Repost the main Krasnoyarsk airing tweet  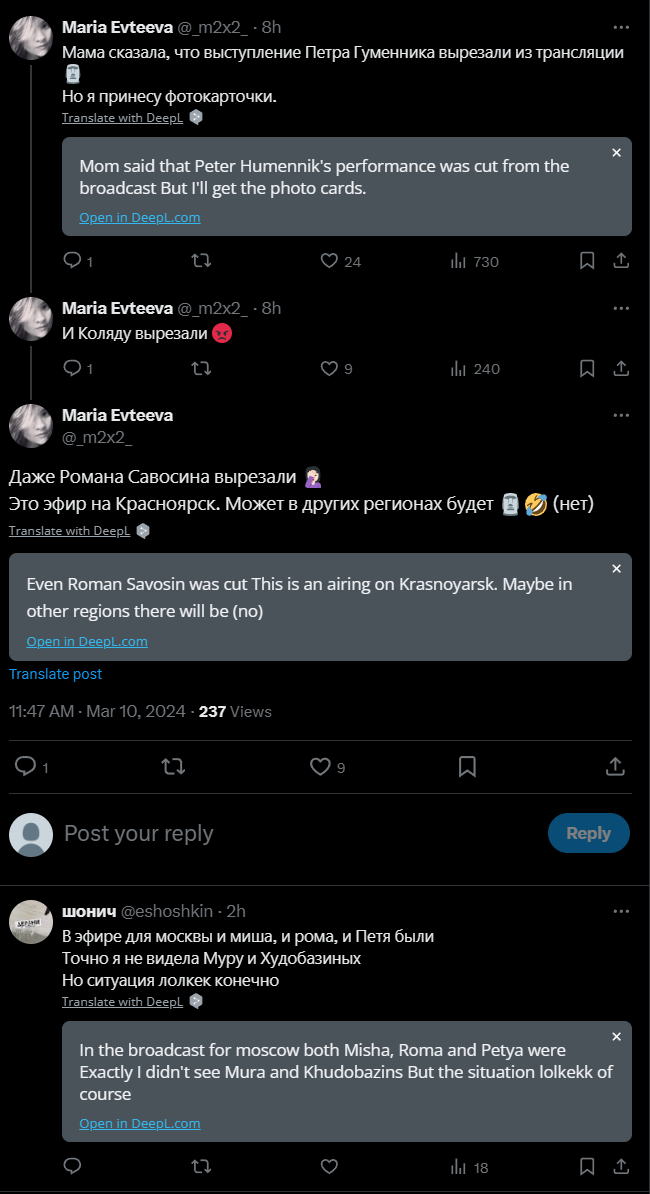pyautogui.click(x=173, y=767)
